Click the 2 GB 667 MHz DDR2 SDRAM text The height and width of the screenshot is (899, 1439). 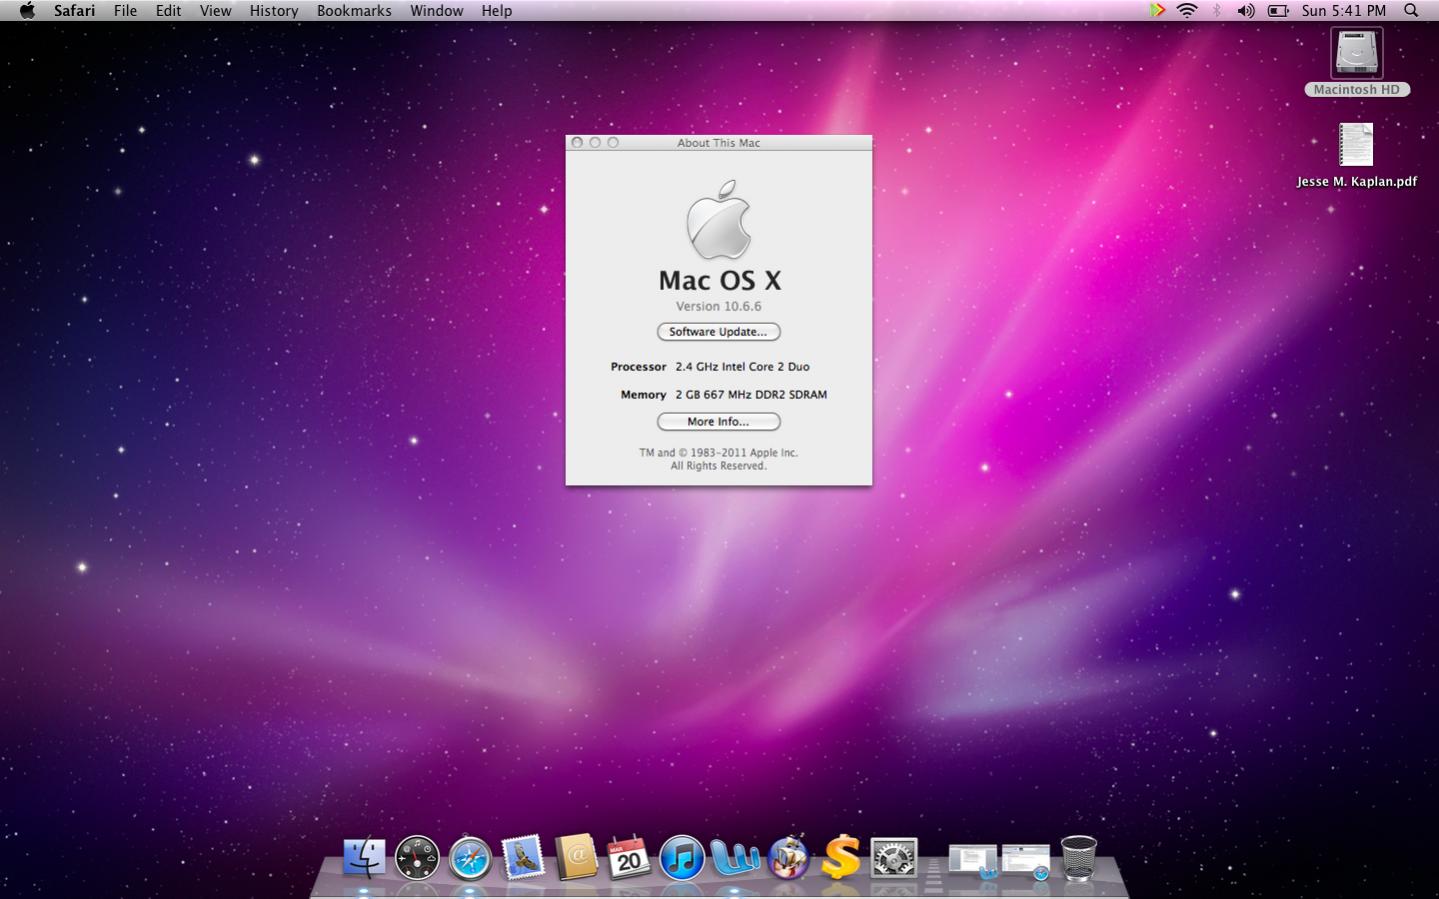(x=751, y=395)
